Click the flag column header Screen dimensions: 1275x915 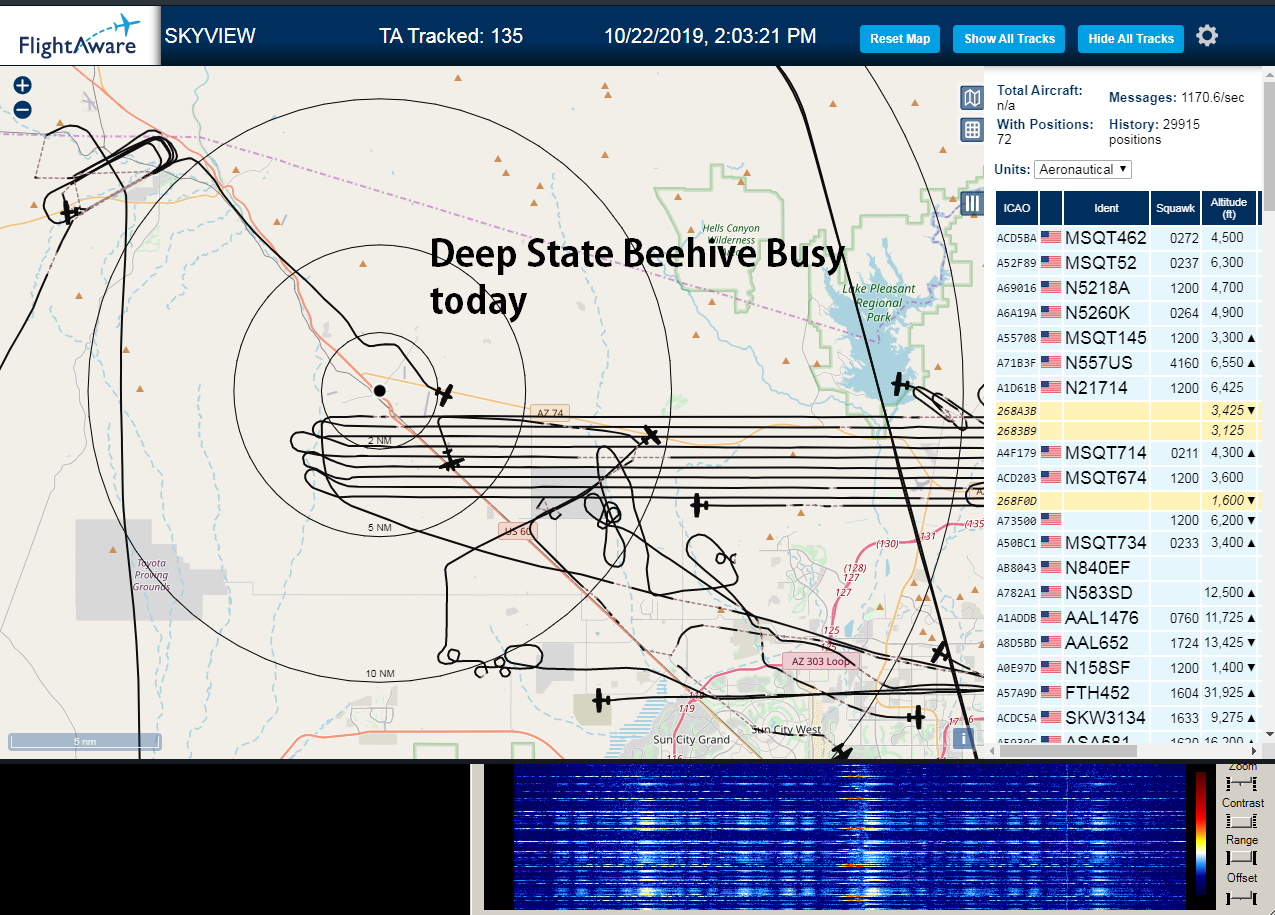[1051, 208]
